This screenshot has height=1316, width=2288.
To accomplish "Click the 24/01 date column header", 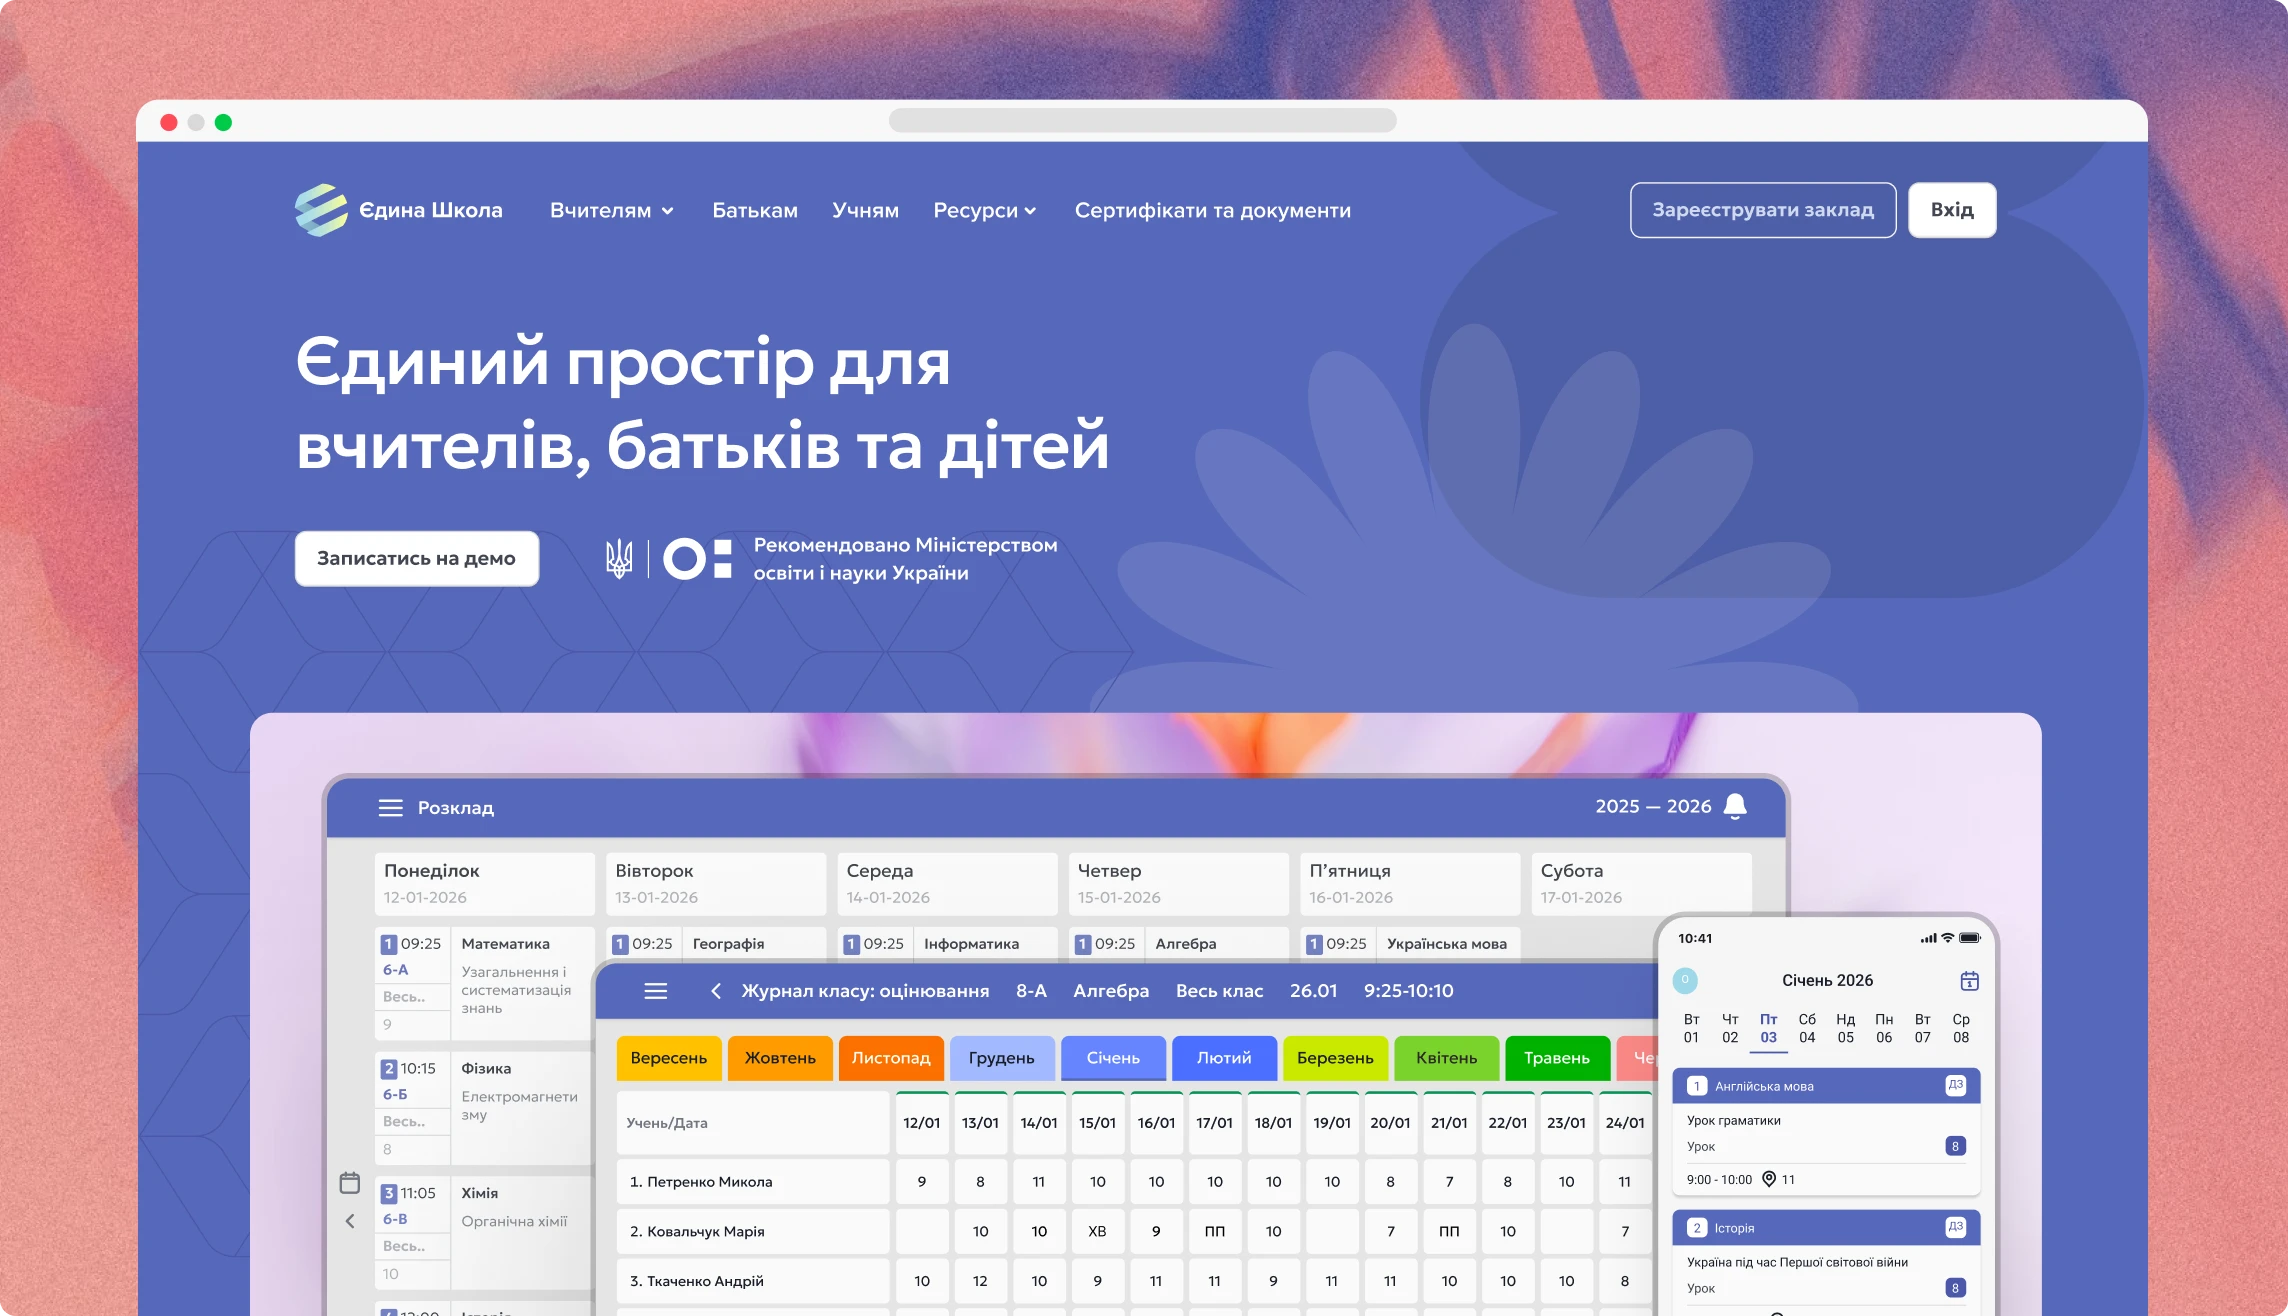I will click(1624, 1123).
